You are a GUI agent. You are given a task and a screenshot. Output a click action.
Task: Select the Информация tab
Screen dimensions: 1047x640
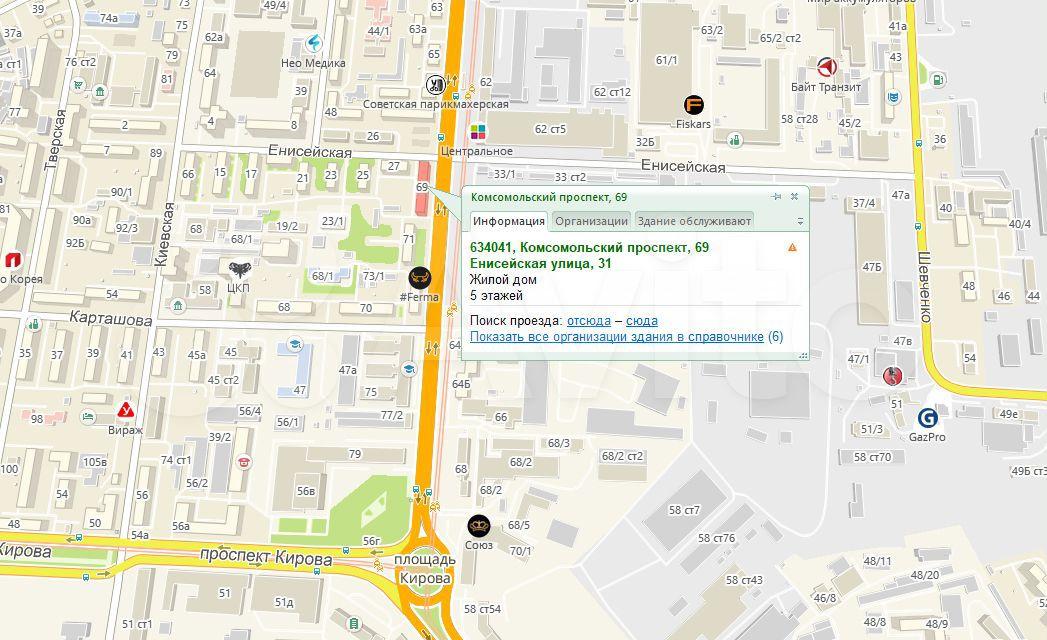tap(509, 221)
